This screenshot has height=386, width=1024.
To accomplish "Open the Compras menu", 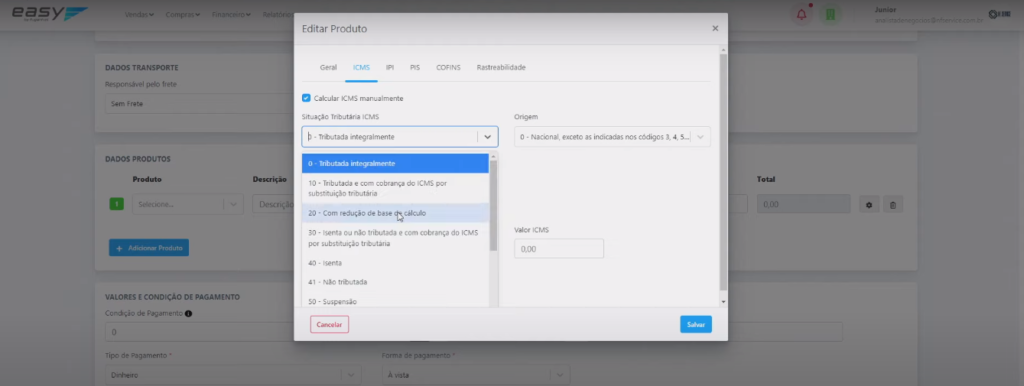I will [182, 14].
